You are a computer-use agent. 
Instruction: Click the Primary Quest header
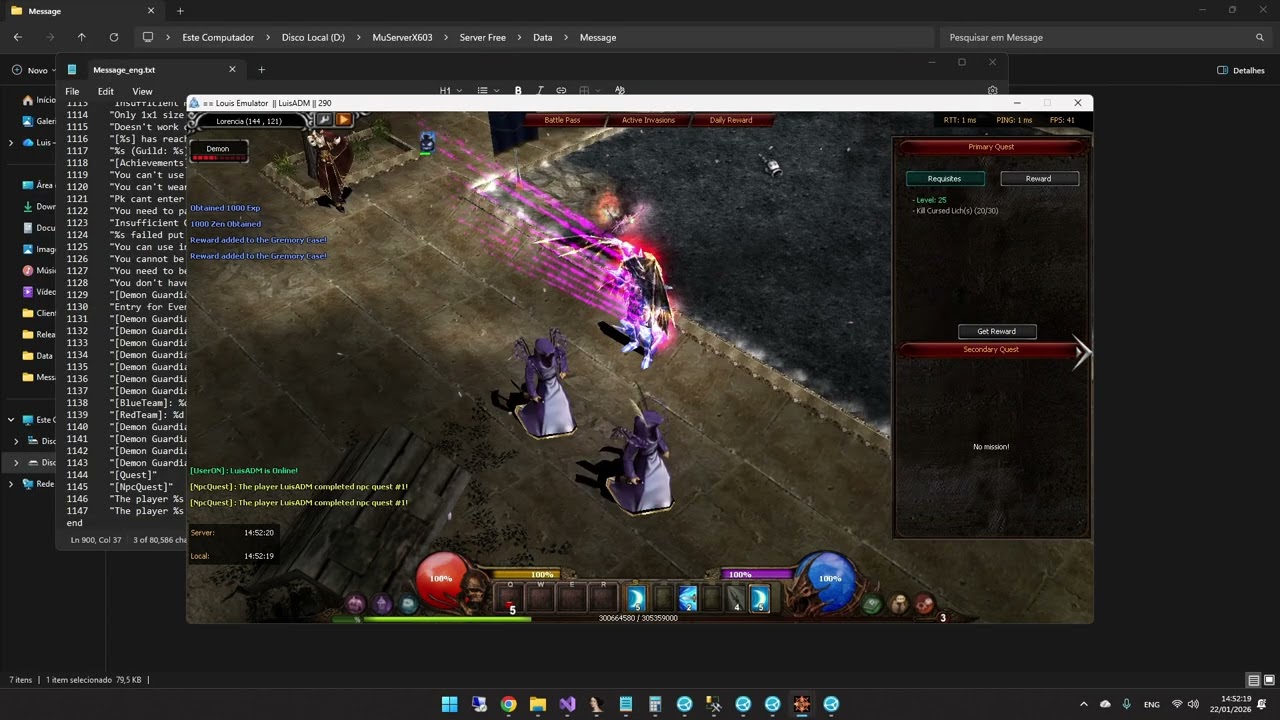991,146
